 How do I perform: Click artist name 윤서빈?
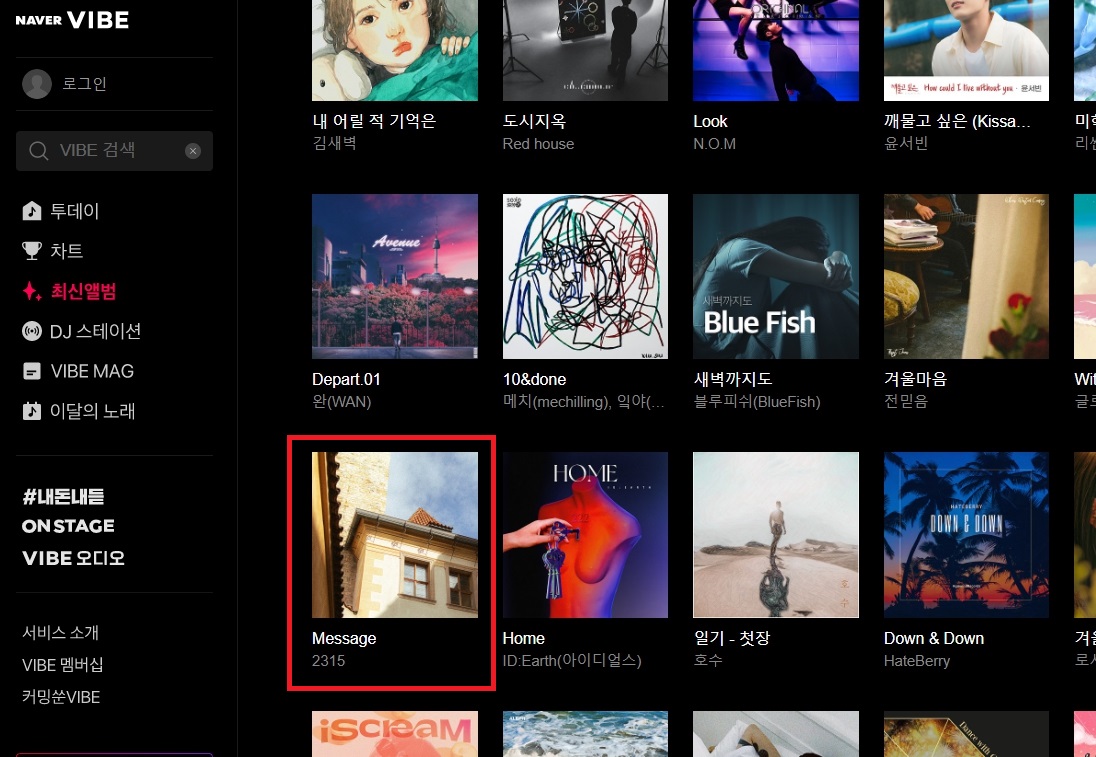(906, 143)
